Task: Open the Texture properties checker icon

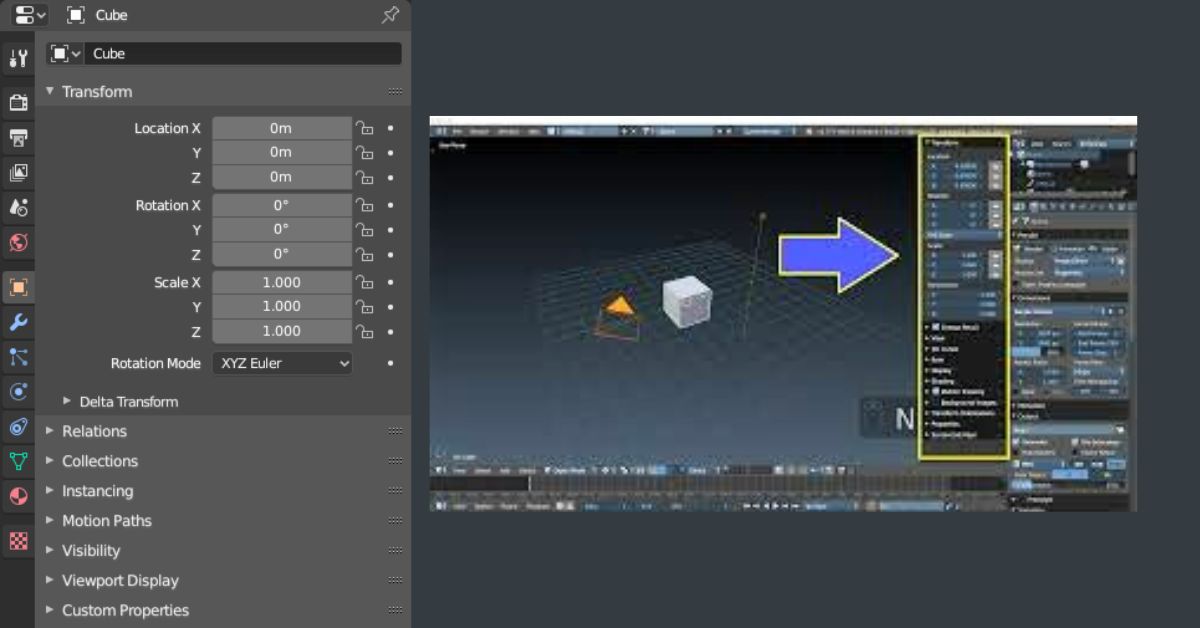Action: click(18, 541)
